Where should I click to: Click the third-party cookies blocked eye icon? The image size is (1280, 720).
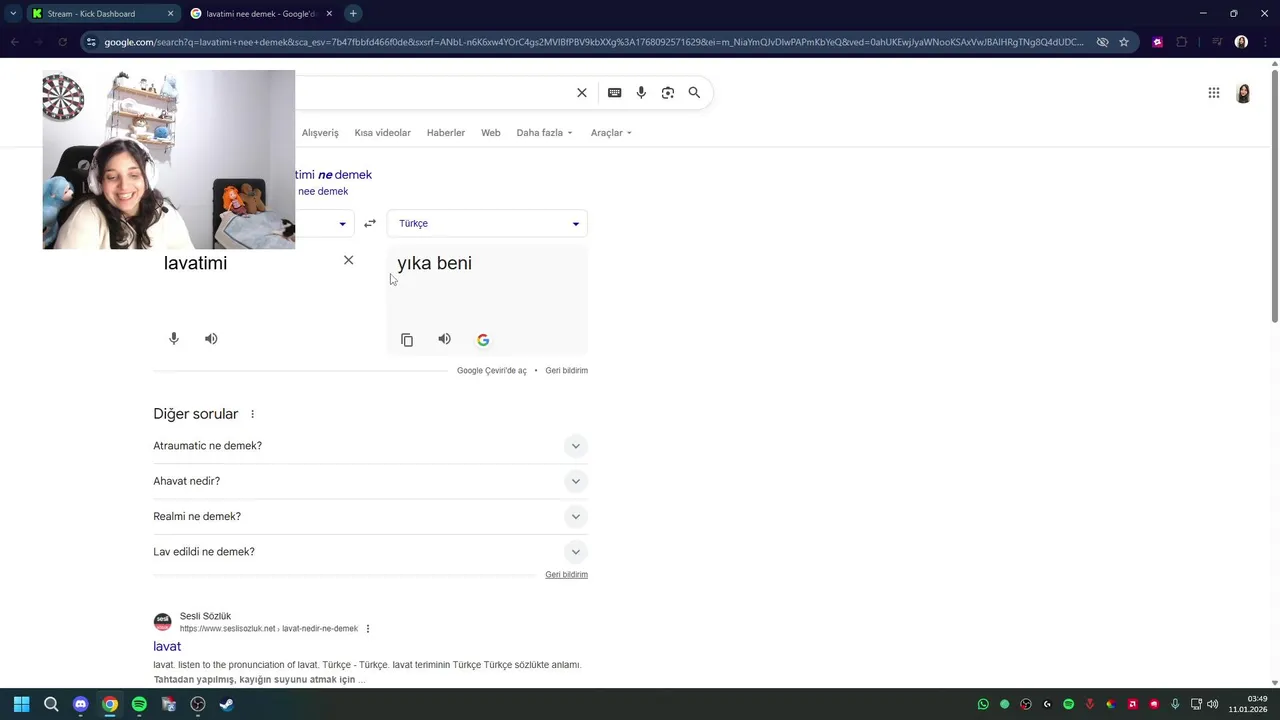[1102, 42]
